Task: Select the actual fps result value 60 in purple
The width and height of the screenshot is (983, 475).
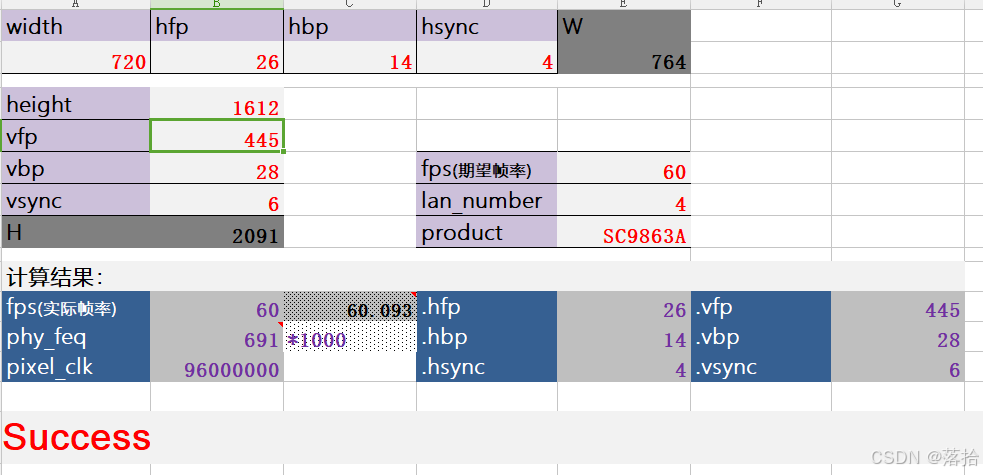Action: [x=217, y=306]
